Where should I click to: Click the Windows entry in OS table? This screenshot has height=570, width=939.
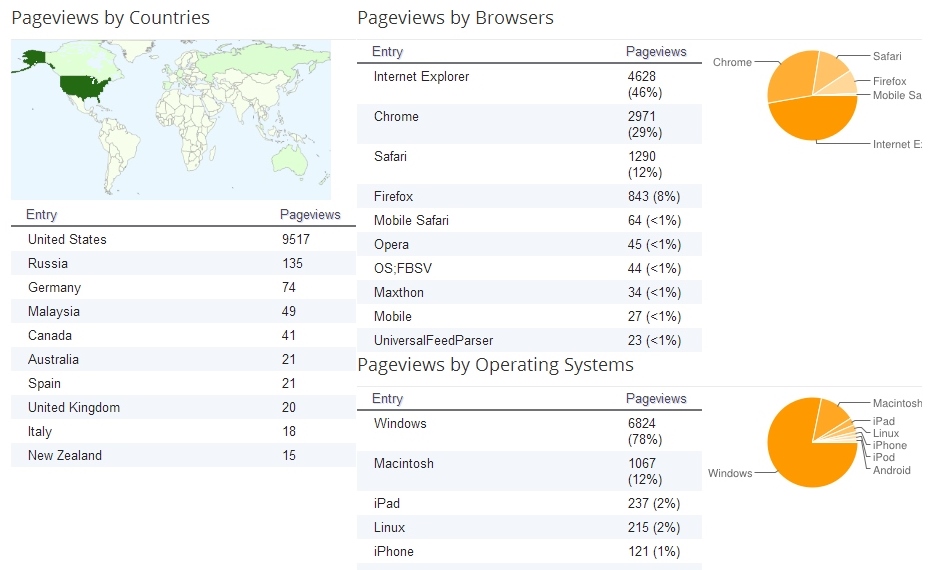point(400,423)
